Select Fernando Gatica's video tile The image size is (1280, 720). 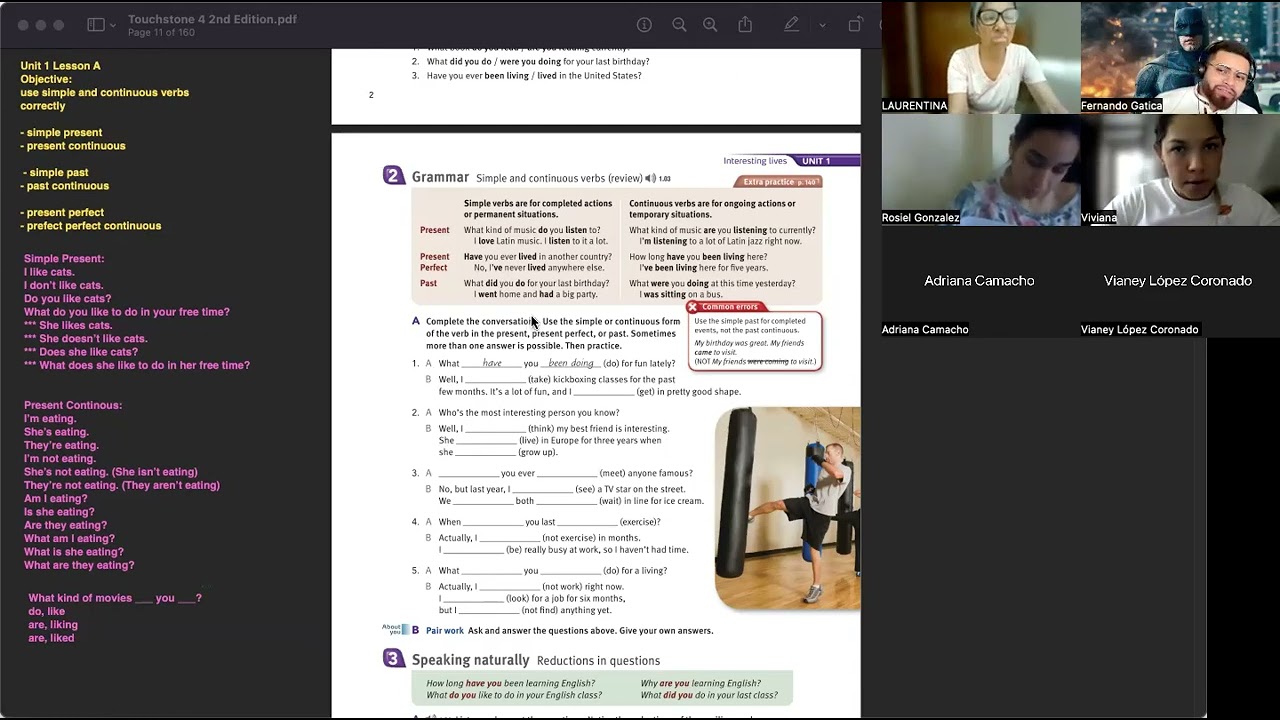(1180, 57)
